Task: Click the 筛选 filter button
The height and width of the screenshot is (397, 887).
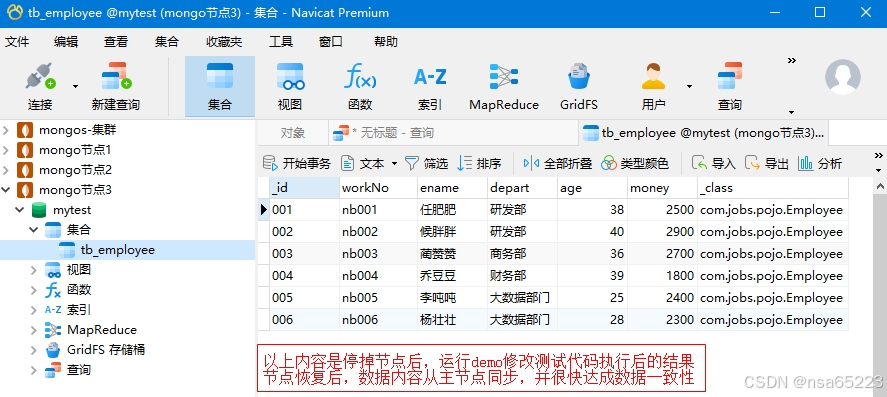Action: pyautogui.click(x=427, y=163)
